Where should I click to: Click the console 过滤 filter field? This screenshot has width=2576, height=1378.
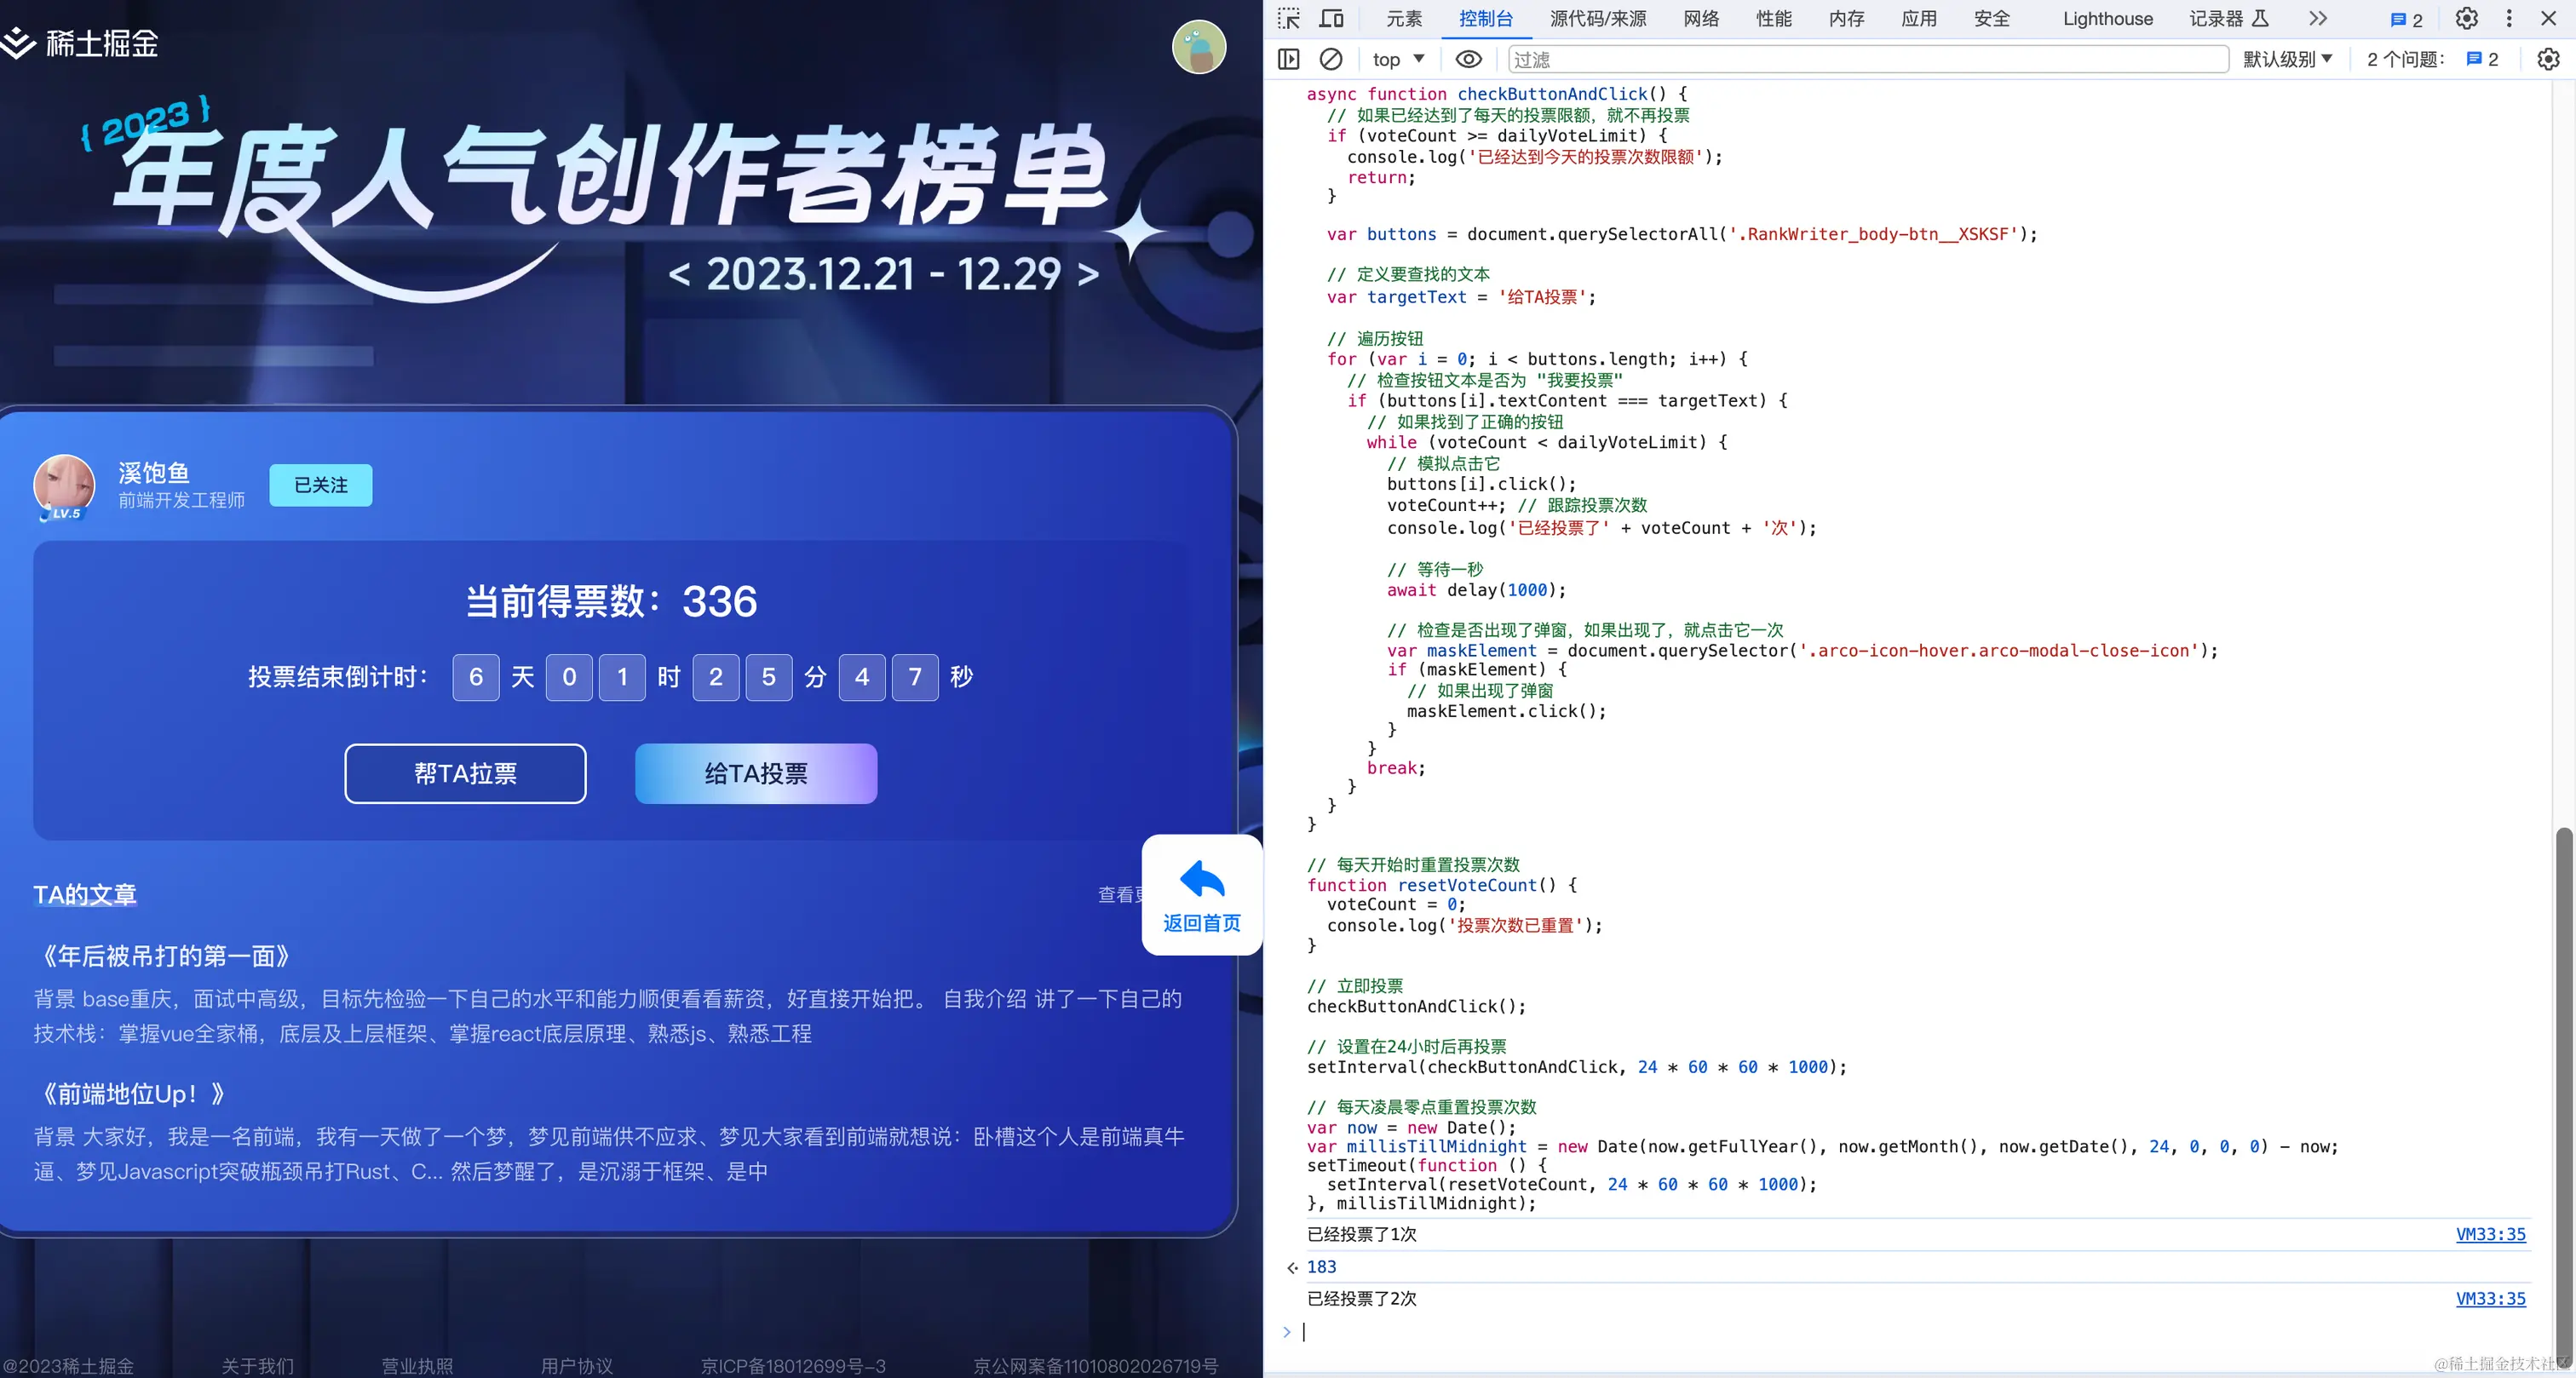pyautogui.click(x=1866, y=59)
